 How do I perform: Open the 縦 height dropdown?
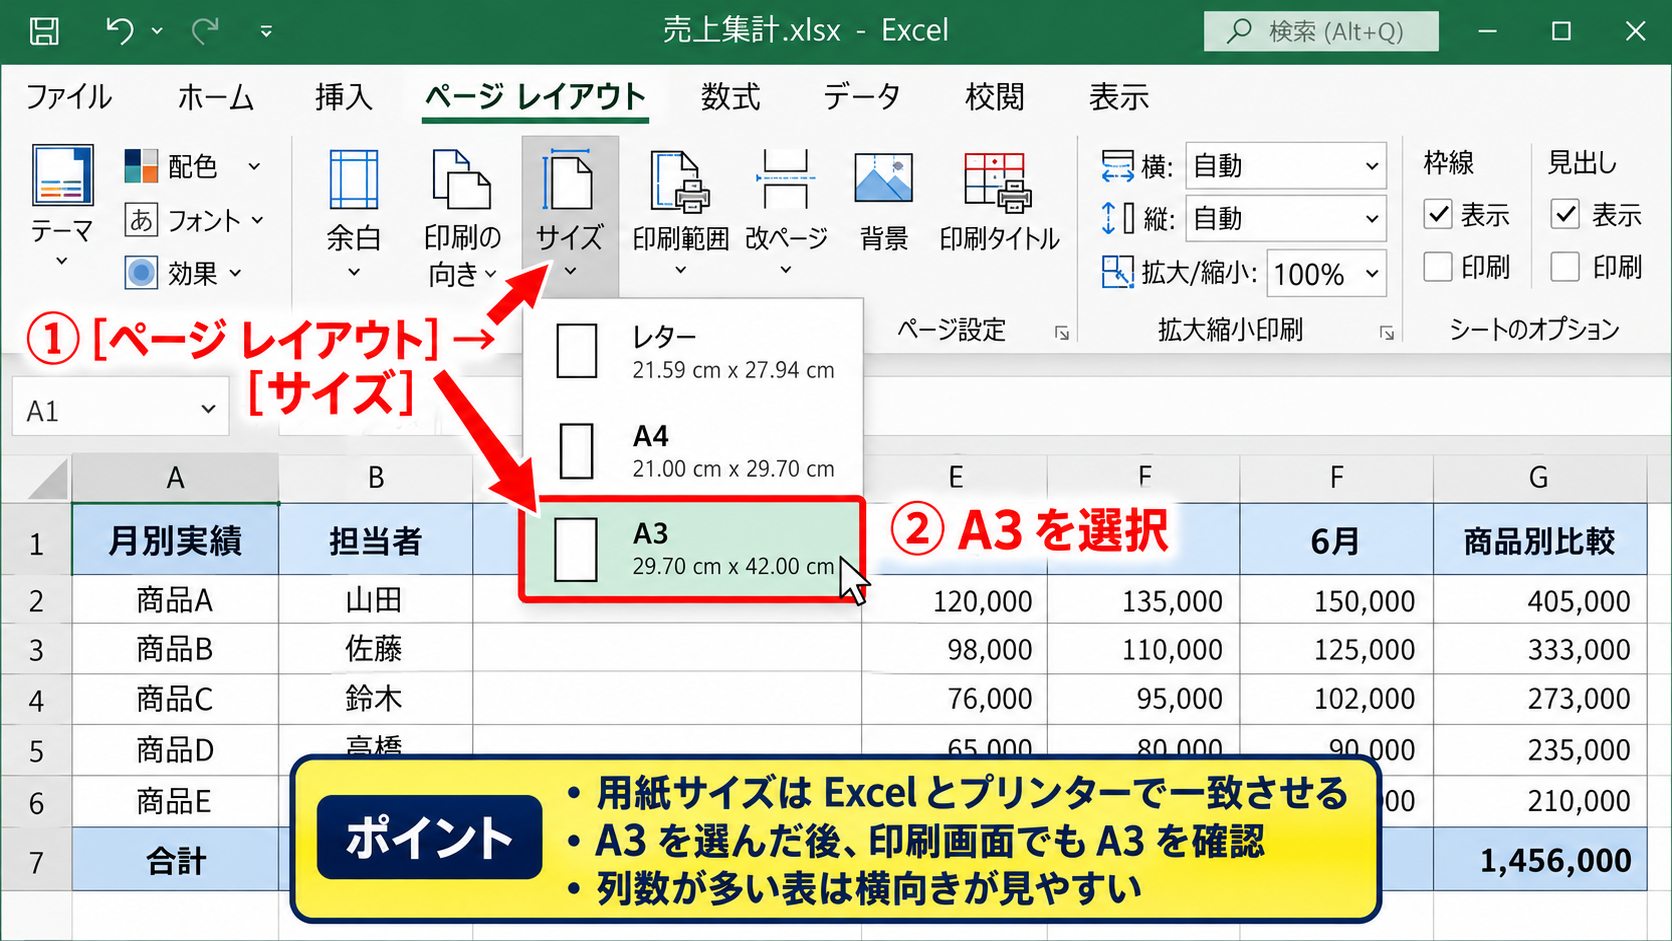(1286, 219)
